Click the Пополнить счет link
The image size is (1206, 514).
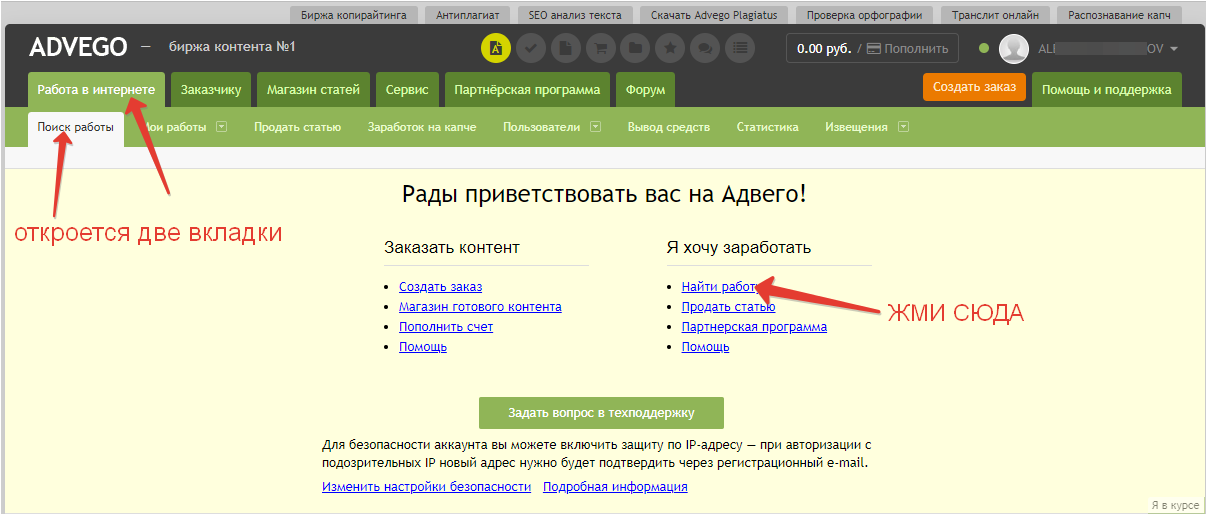[x=446, y=327]
